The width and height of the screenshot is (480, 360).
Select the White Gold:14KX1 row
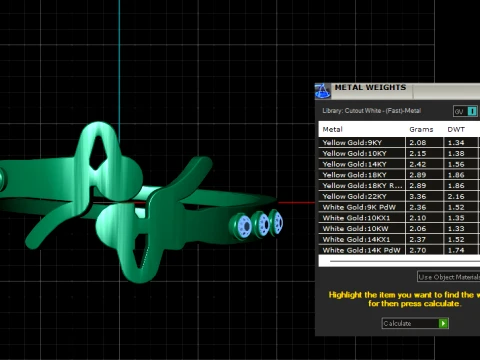pyautogui.click(x=399, y=239)
